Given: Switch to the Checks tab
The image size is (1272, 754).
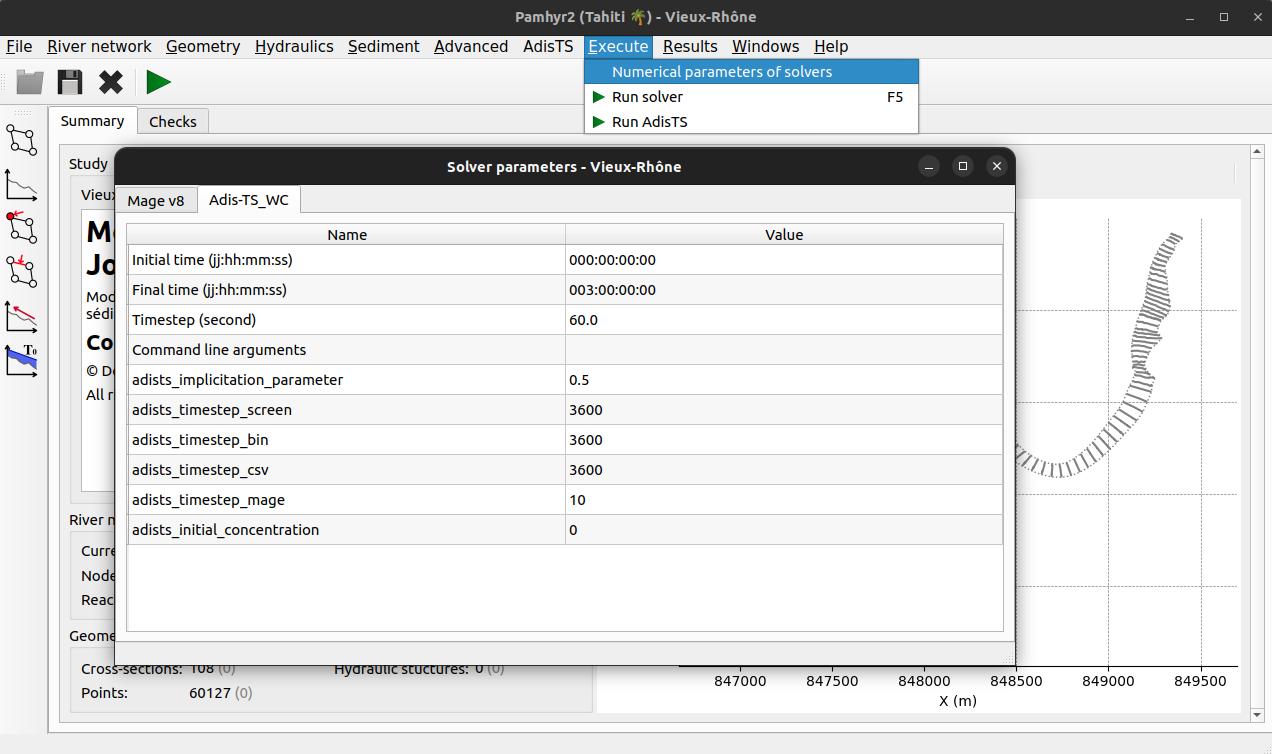Looking at the screenshot, I should (x=173, y=122).
